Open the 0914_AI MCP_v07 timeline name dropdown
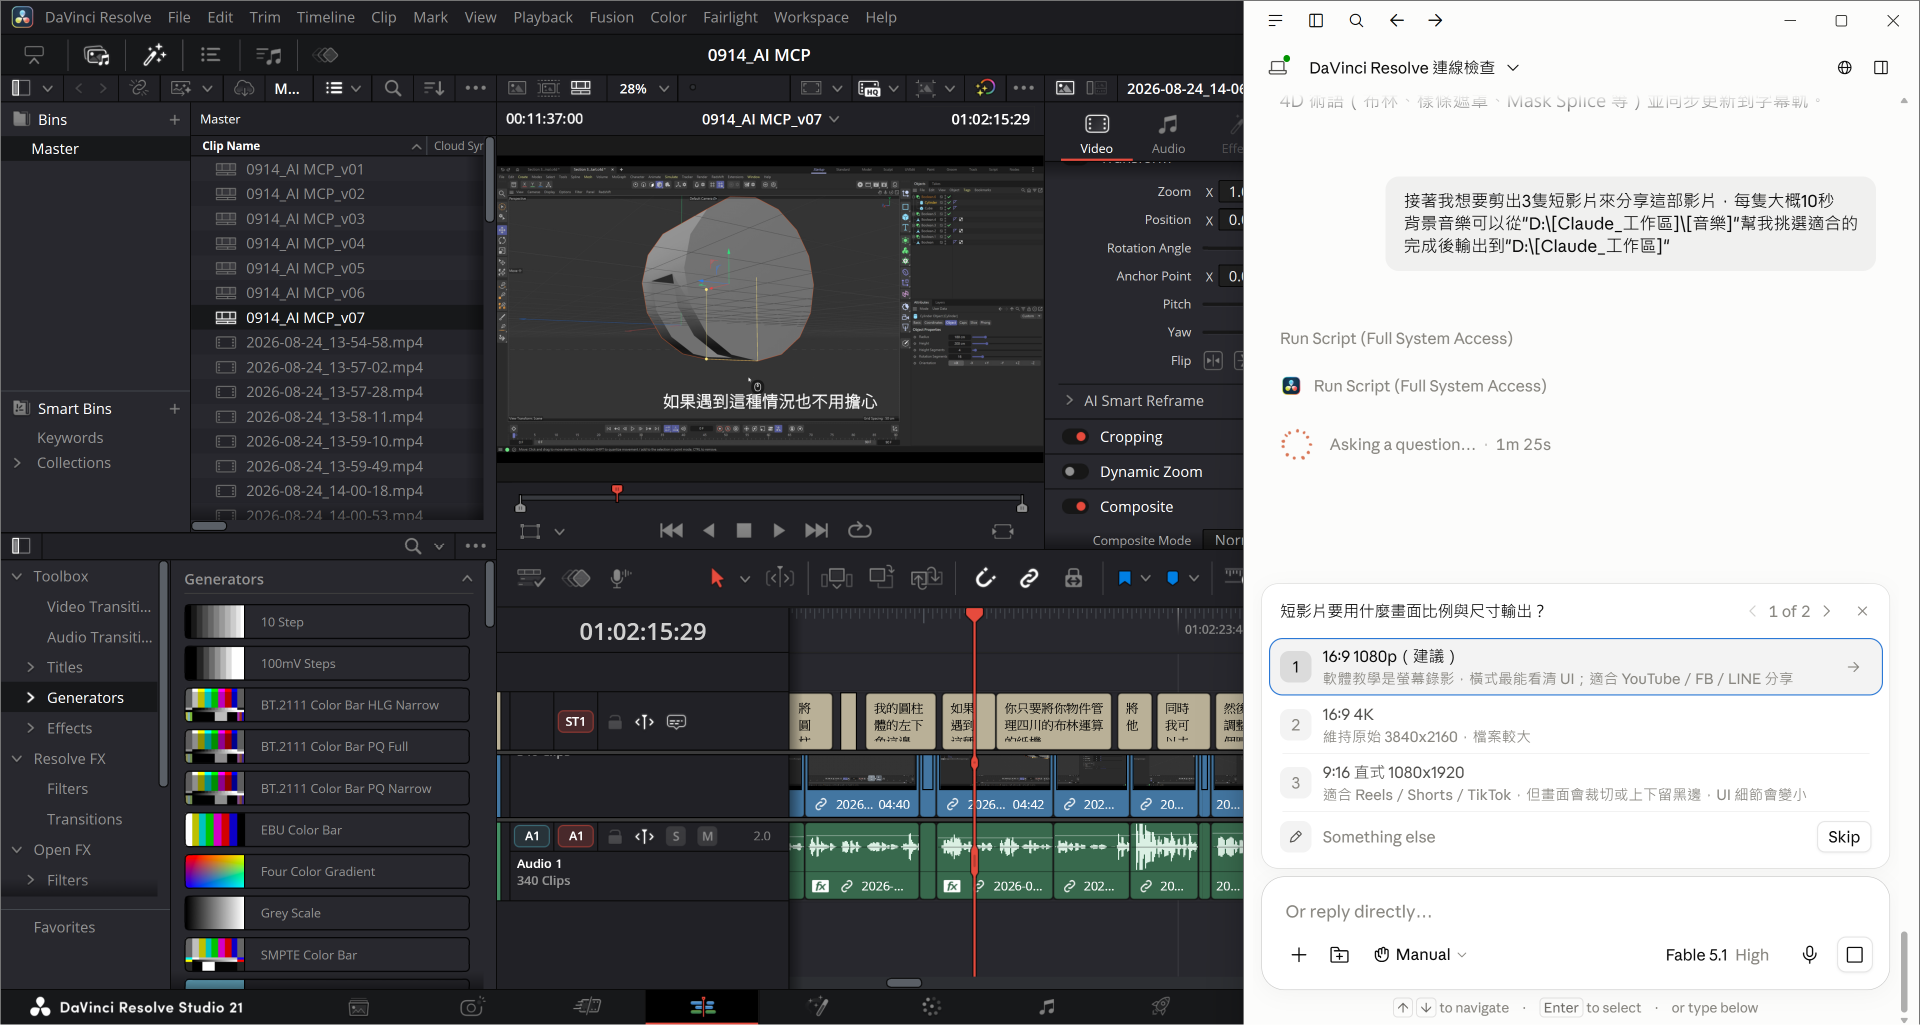The image size is (1920, 1025). (834, 119)
